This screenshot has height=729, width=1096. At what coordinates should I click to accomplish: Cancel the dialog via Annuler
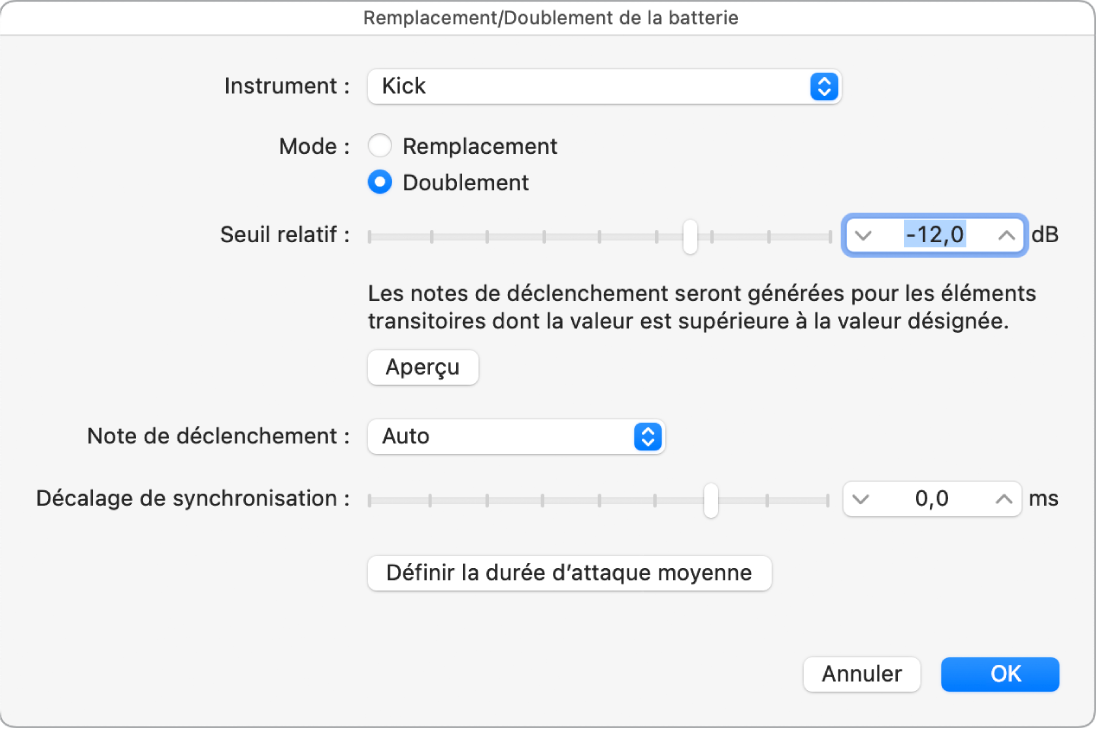[861, 674]
